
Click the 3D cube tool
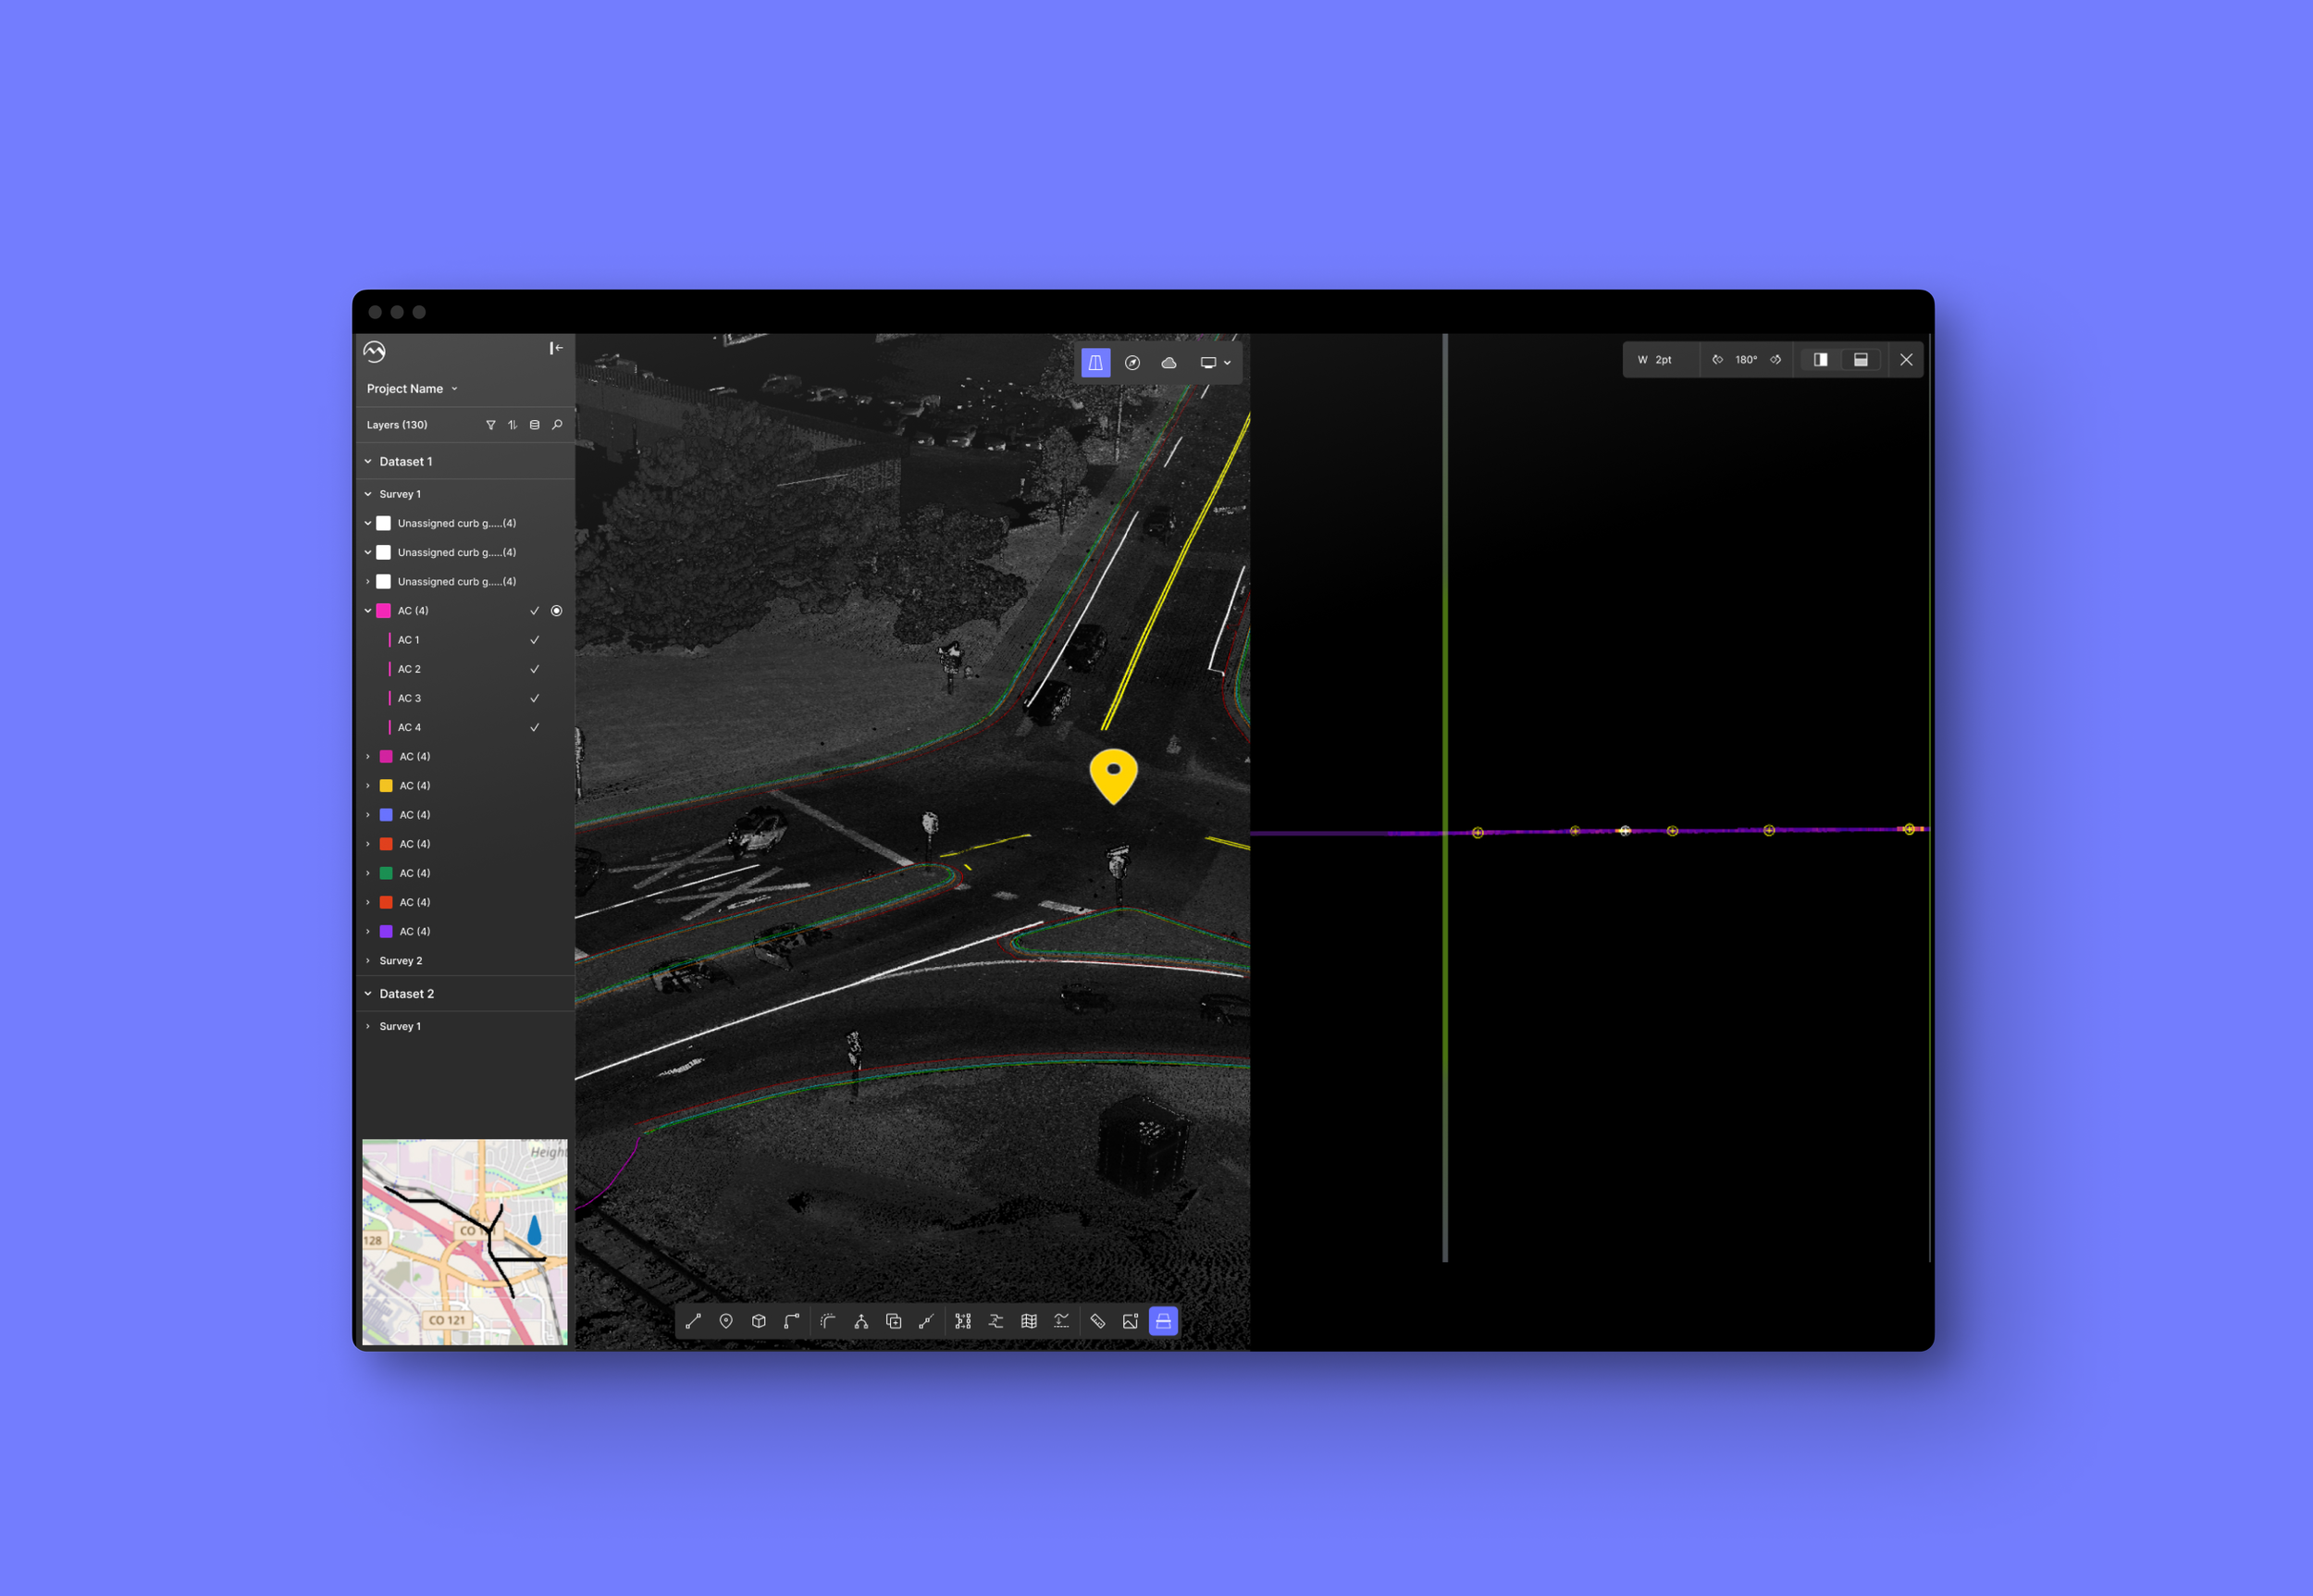click(759, 1321)
